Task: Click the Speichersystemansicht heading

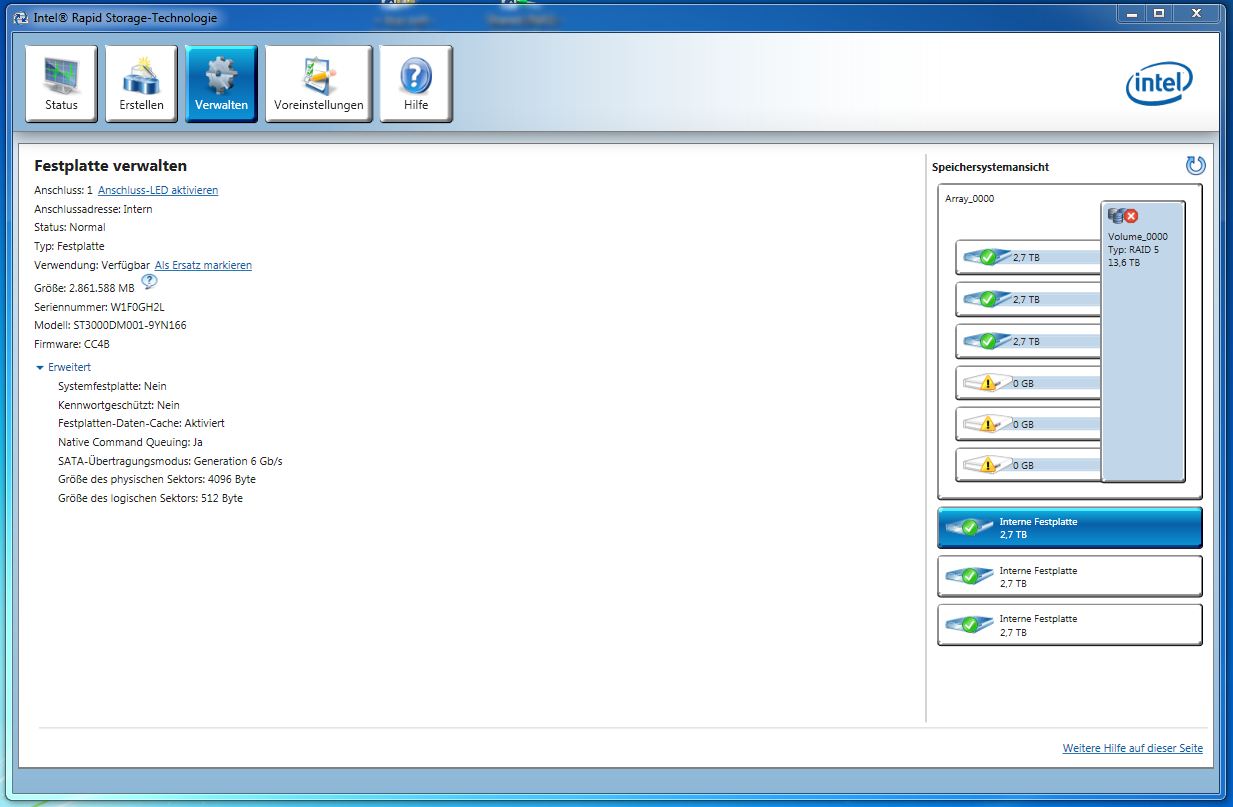Action: [x=990, y=167]
